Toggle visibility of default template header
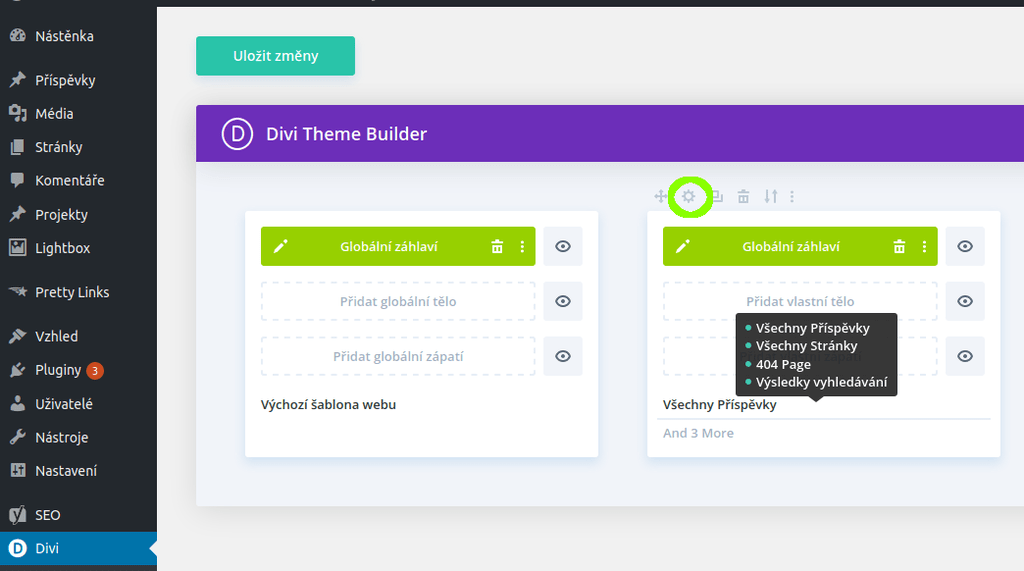Image resolution: width=1024 pixels, height=571 pixels. (563, 246)
